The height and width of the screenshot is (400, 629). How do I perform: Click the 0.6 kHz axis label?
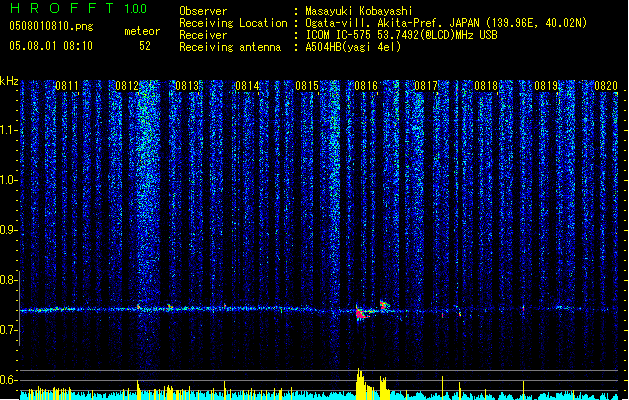9,380
